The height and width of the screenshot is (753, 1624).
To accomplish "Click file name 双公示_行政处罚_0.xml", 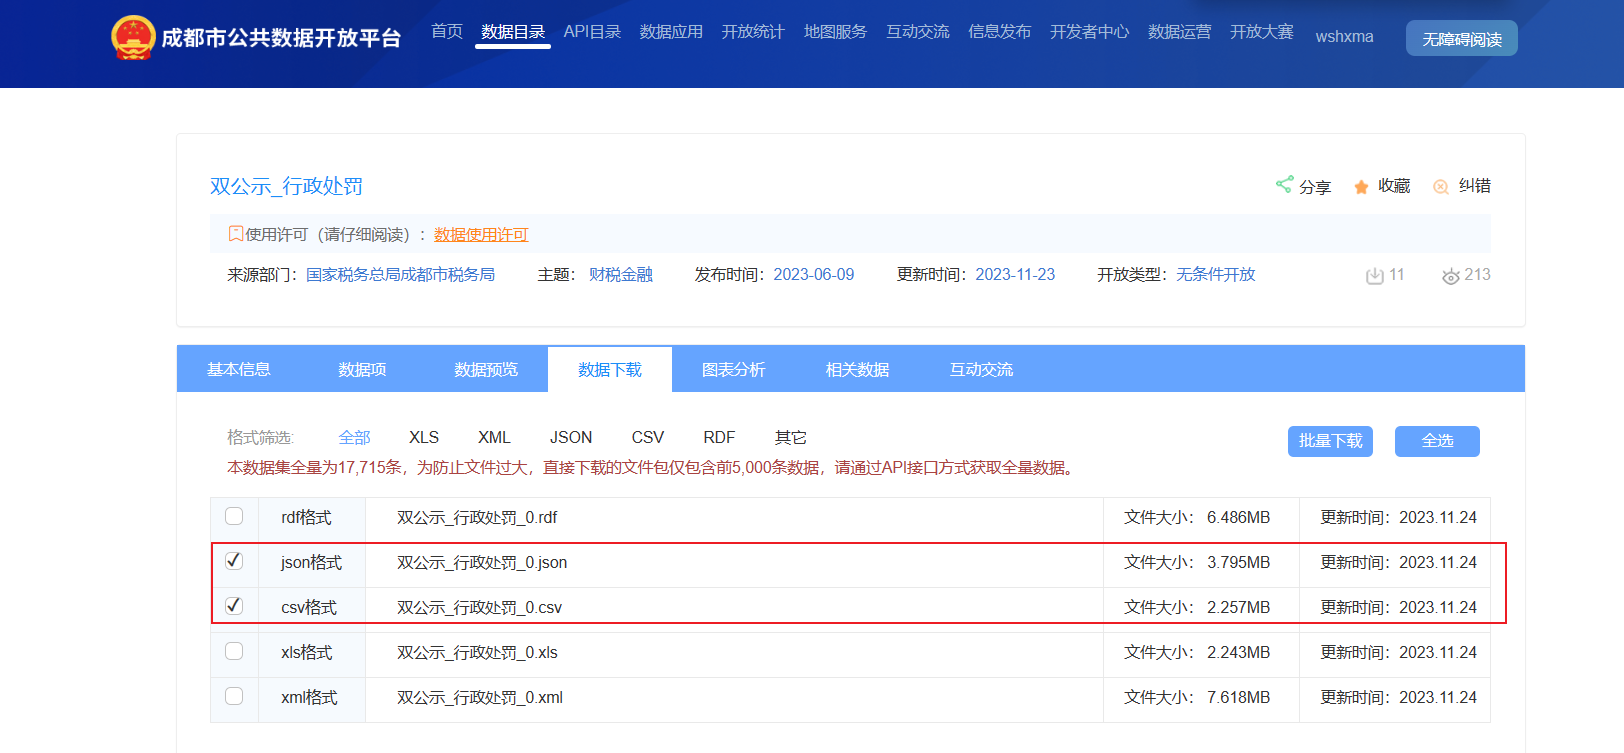I will point(480,697).
